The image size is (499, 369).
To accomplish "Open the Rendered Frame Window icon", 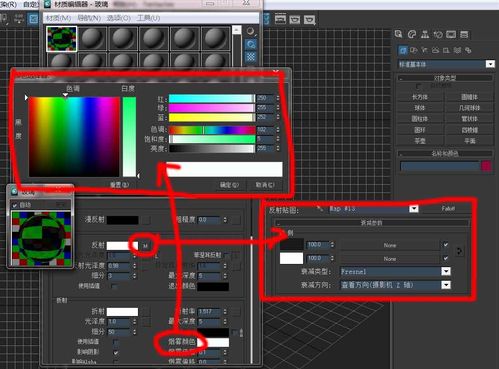I will pyautogui.click(x=295, y=19).
